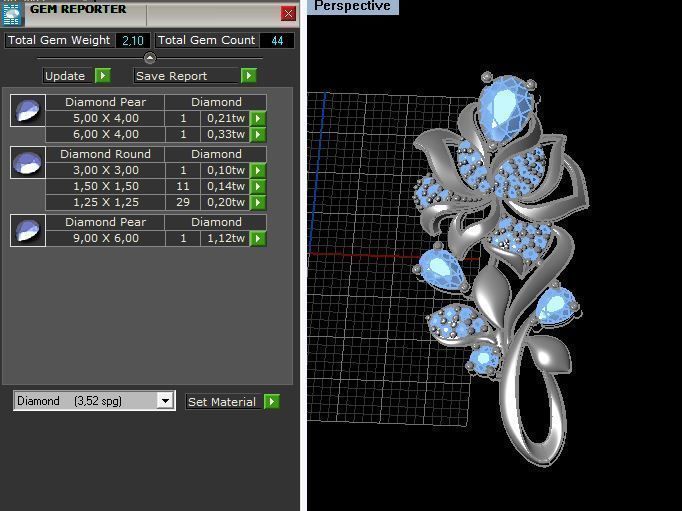Click the 0,33tw weight cell
The image size is (682, 511).
pyautogui.click(x=225, y=134)
